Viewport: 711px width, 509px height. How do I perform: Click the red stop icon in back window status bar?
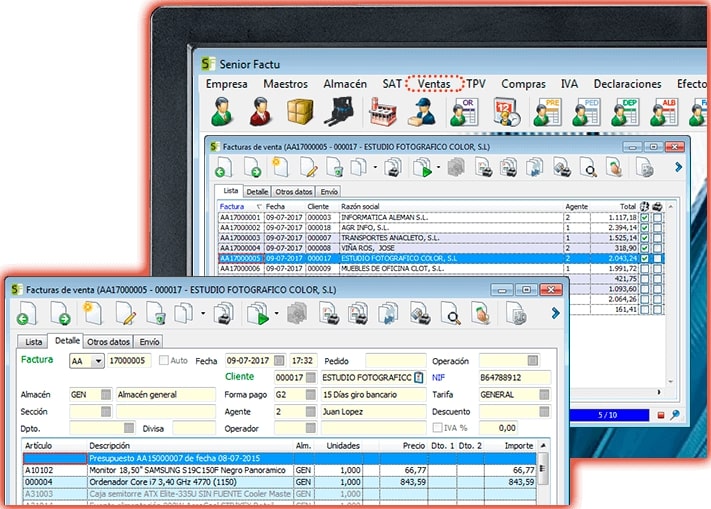click(661, 415)
